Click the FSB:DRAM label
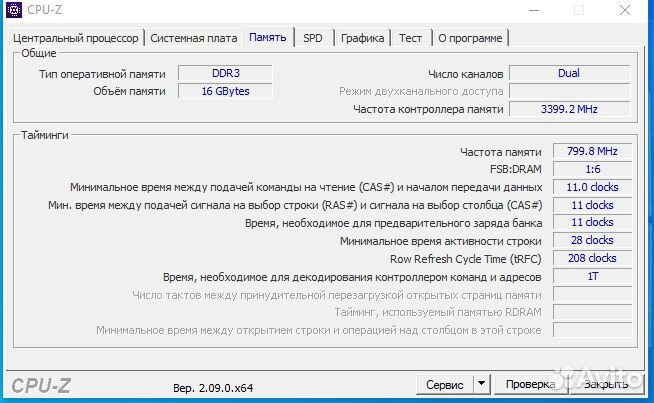654x403 pixels. pos(516,169)
